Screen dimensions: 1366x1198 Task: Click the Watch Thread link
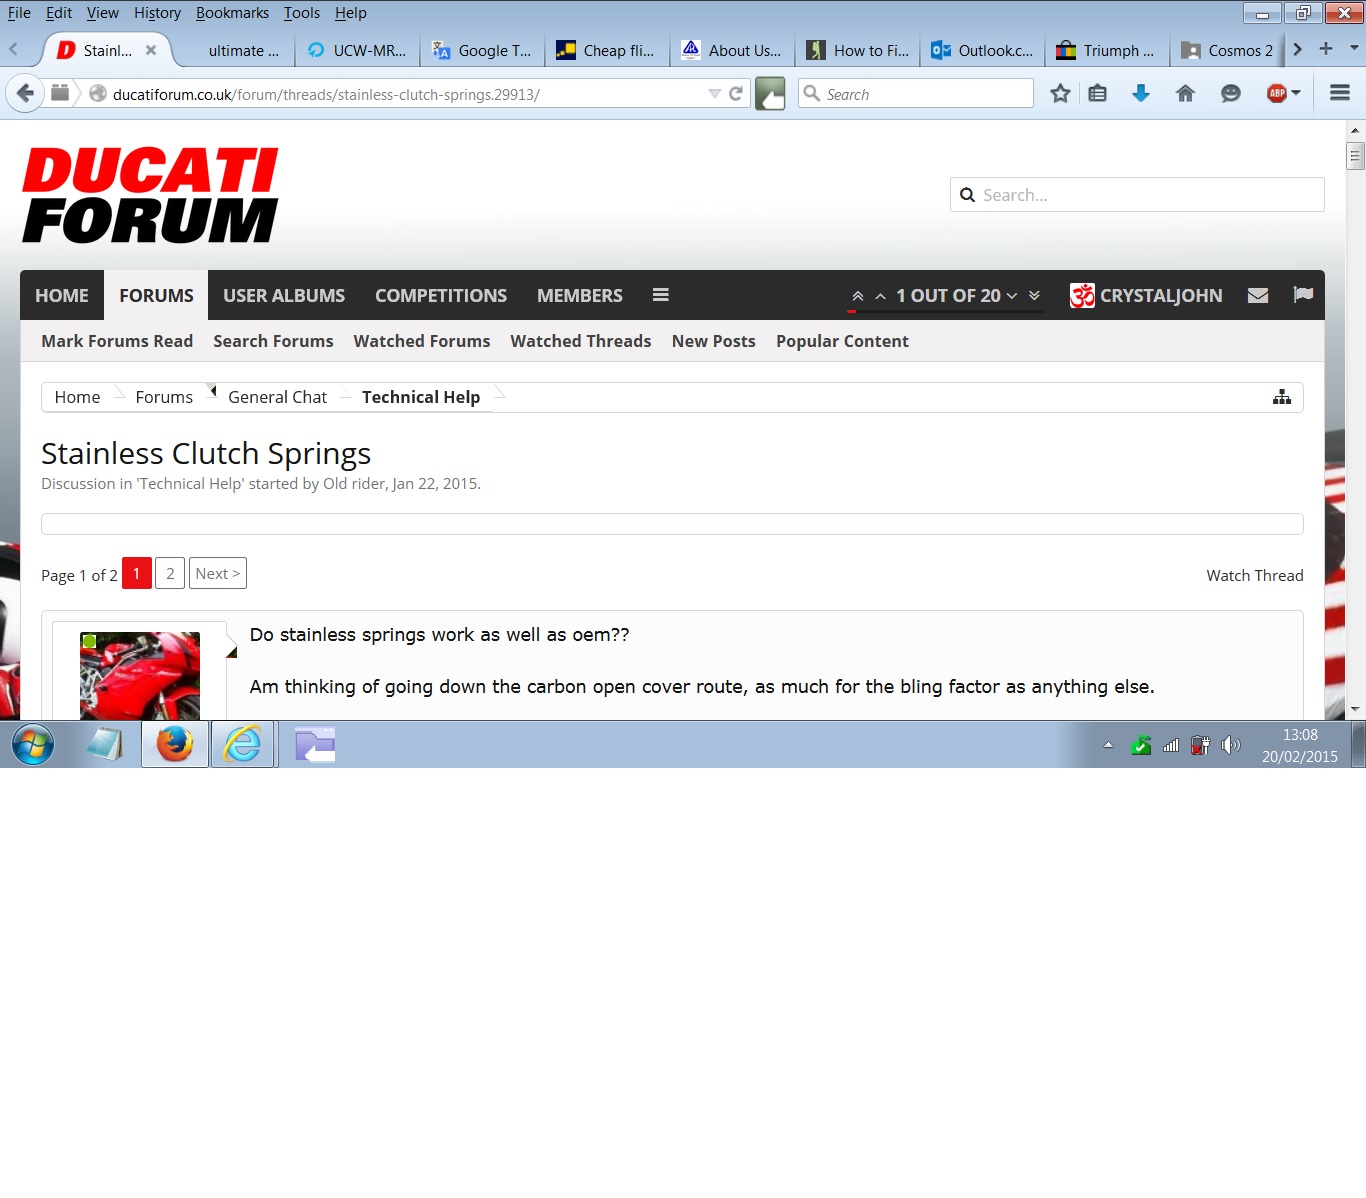(1254, 575)
